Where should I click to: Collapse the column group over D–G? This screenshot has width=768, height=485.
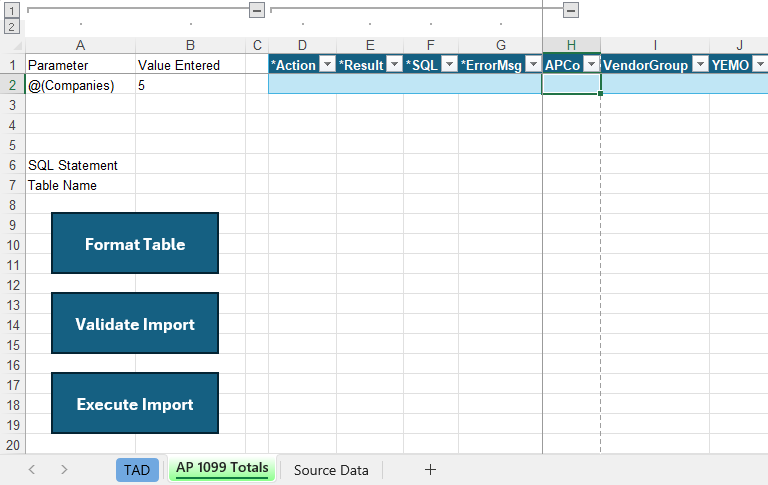coord(571,10)
